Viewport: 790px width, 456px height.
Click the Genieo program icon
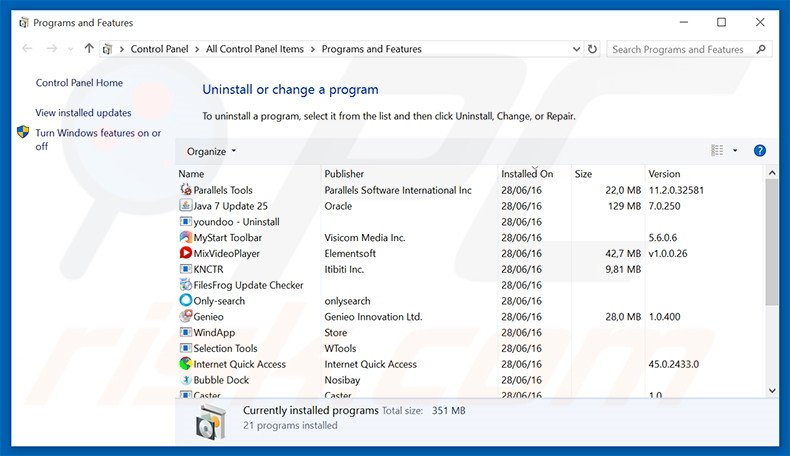click(186, 316)
